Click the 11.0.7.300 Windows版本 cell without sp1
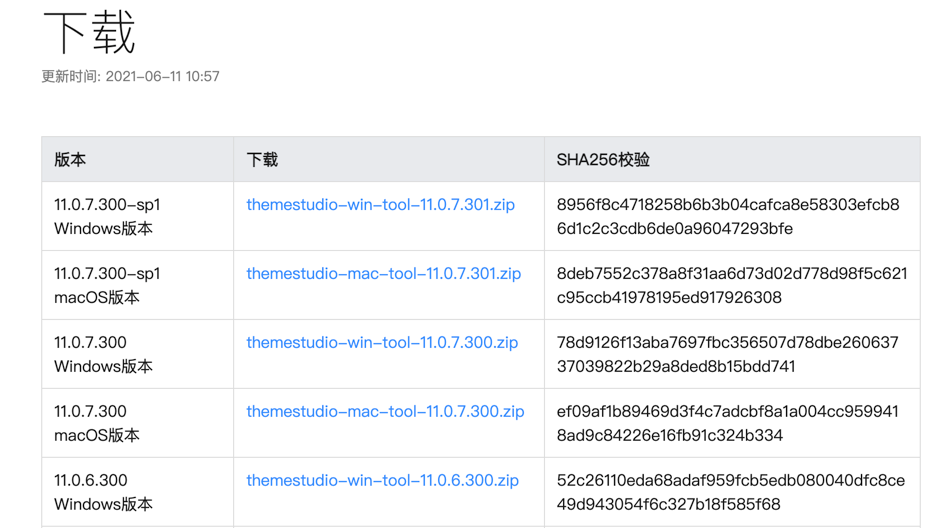950x528 pixels. pos(103,355)
